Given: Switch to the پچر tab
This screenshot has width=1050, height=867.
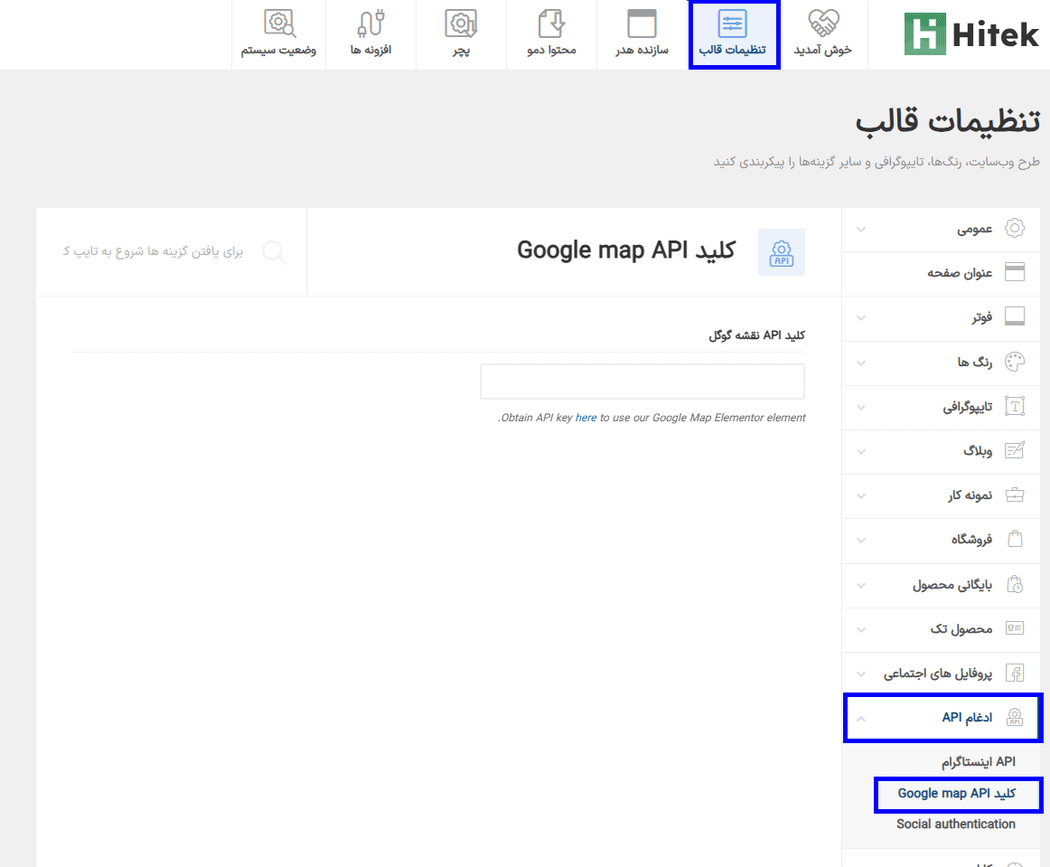Looking at the screenshot, I should [461, 35].
